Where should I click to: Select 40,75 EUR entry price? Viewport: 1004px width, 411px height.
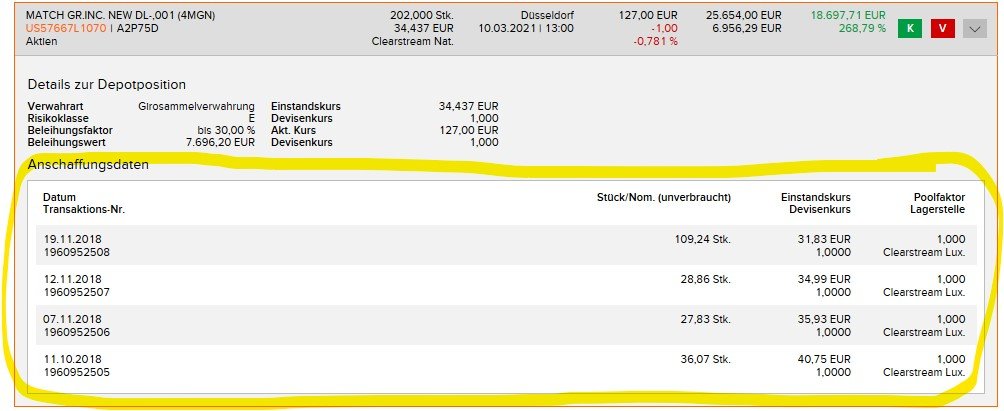[823, 359]
